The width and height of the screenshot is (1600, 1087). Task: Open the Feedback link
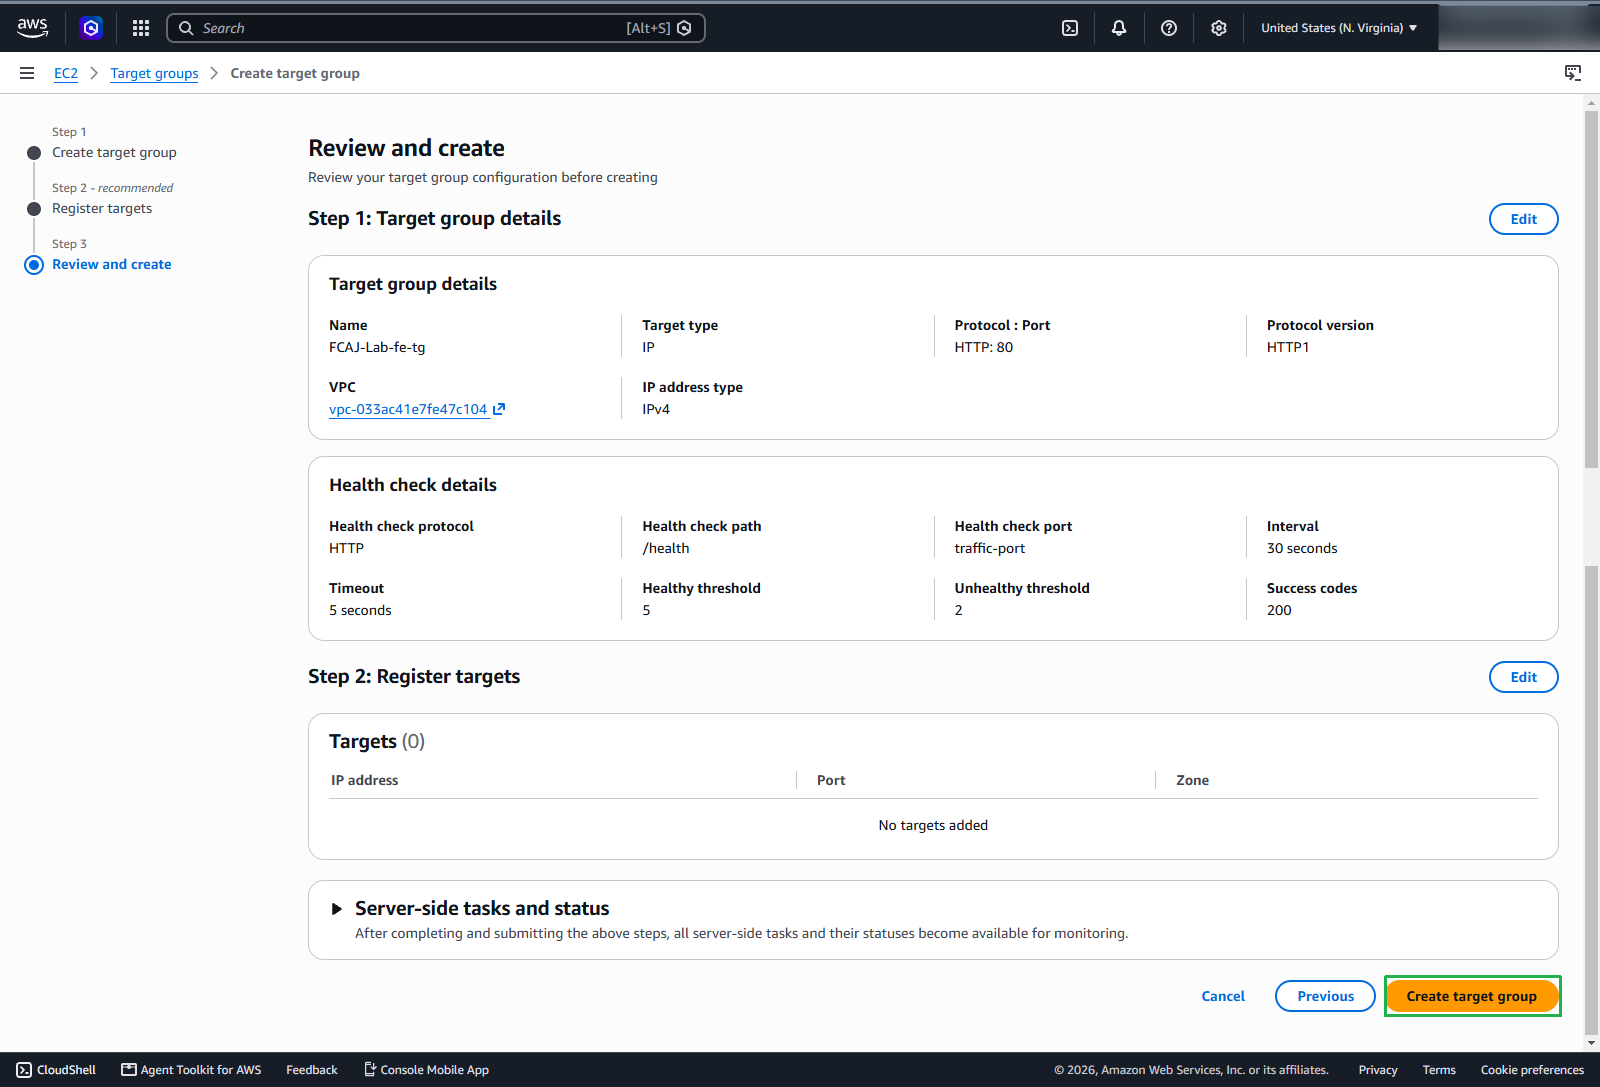point(312,1070)
